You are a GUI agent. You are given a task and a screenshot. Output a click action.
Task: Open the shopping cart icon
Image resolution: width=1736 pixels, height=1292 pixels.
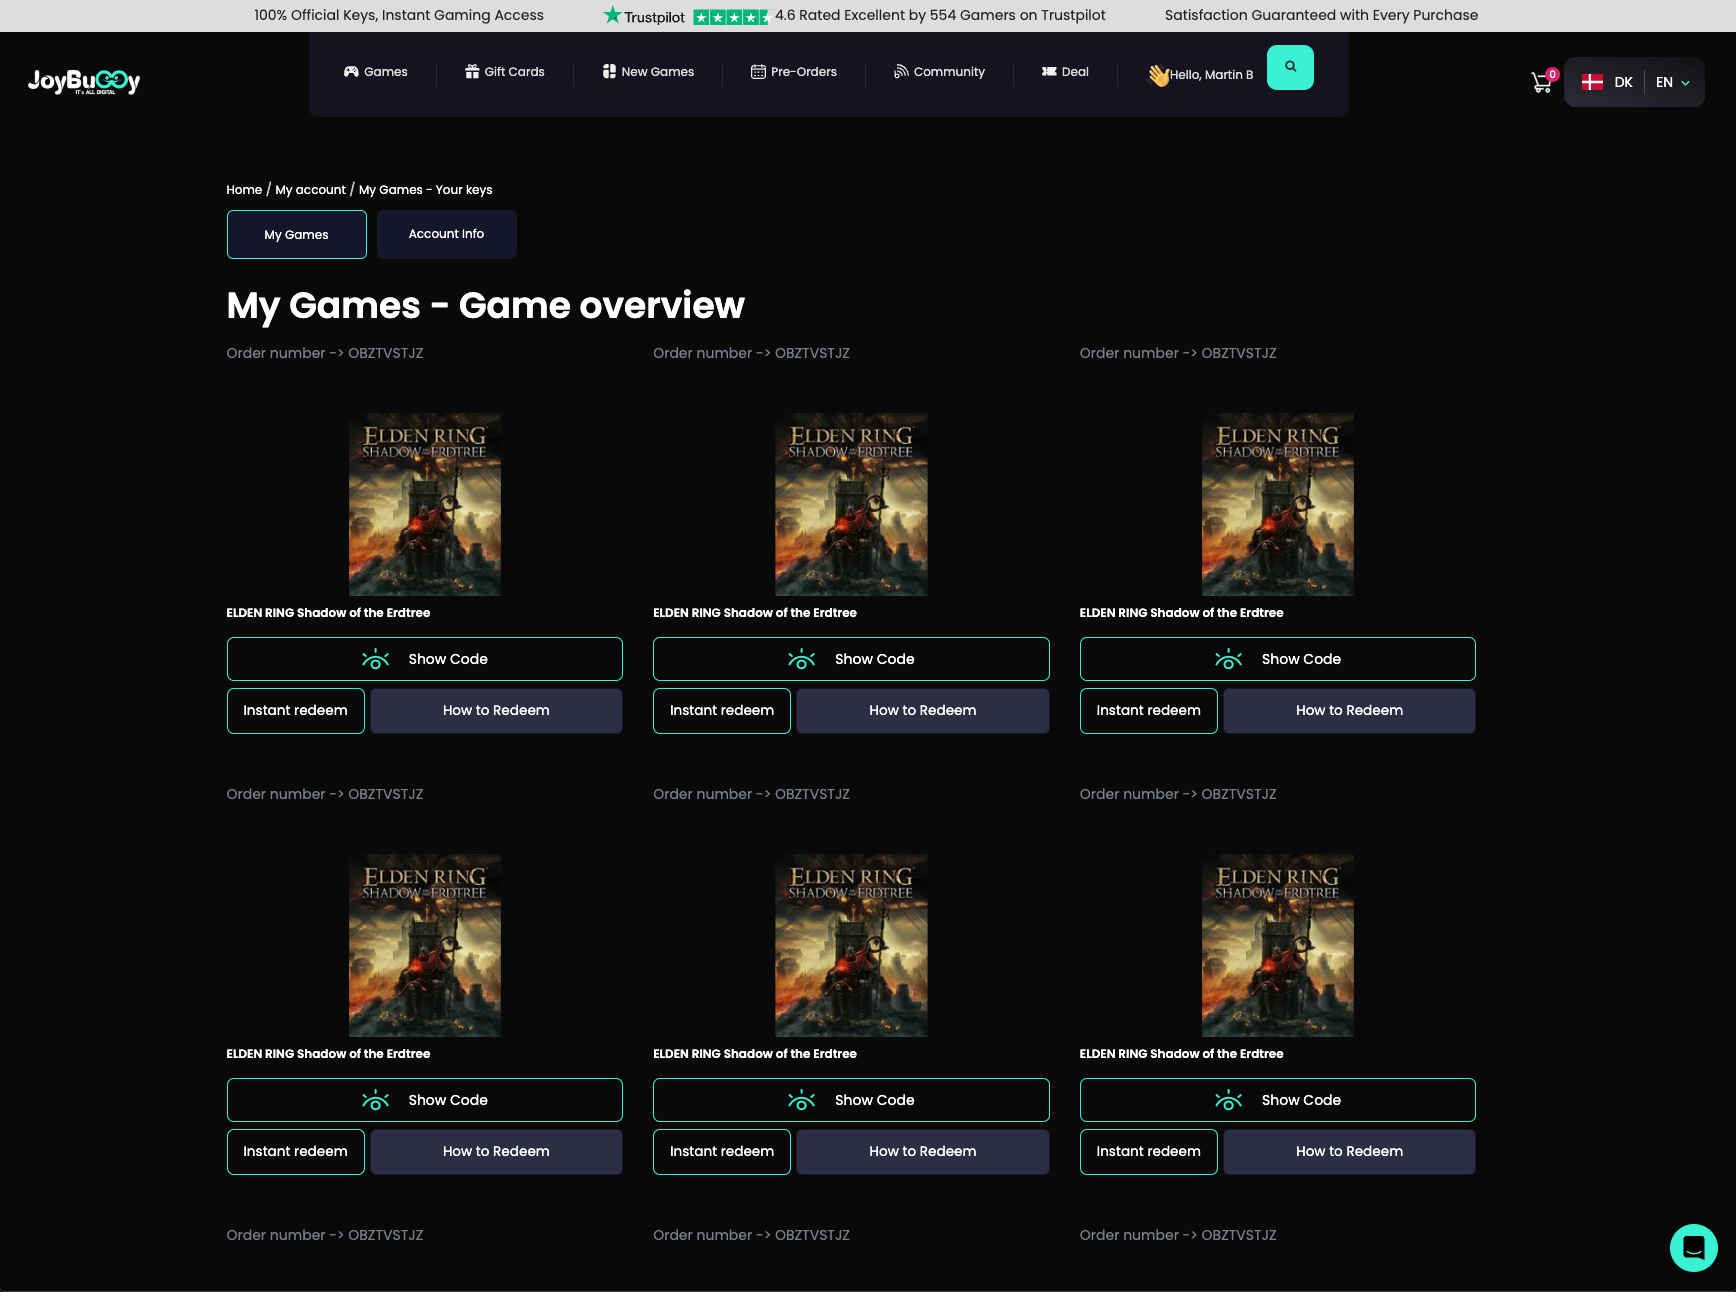coord(1541,83)
